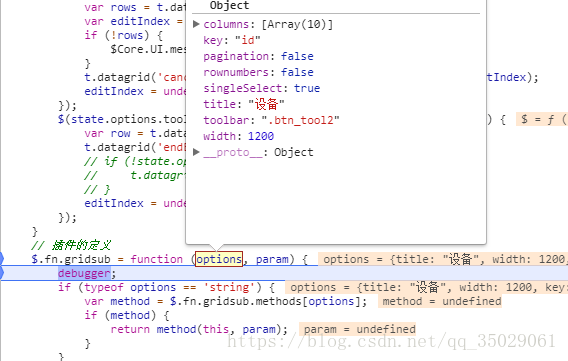Image resolution: width=568 pixels, height=361 pixels.
Task: Click the inline 'param = undefined' value
Action: point(358,329)
